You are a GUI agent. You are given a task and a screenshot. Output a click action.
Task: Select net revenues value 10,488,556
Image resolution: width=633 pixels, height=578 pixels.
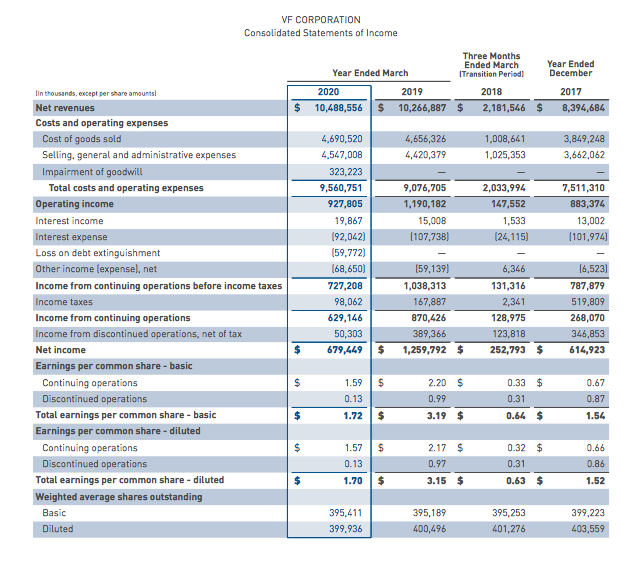(338, 108)
